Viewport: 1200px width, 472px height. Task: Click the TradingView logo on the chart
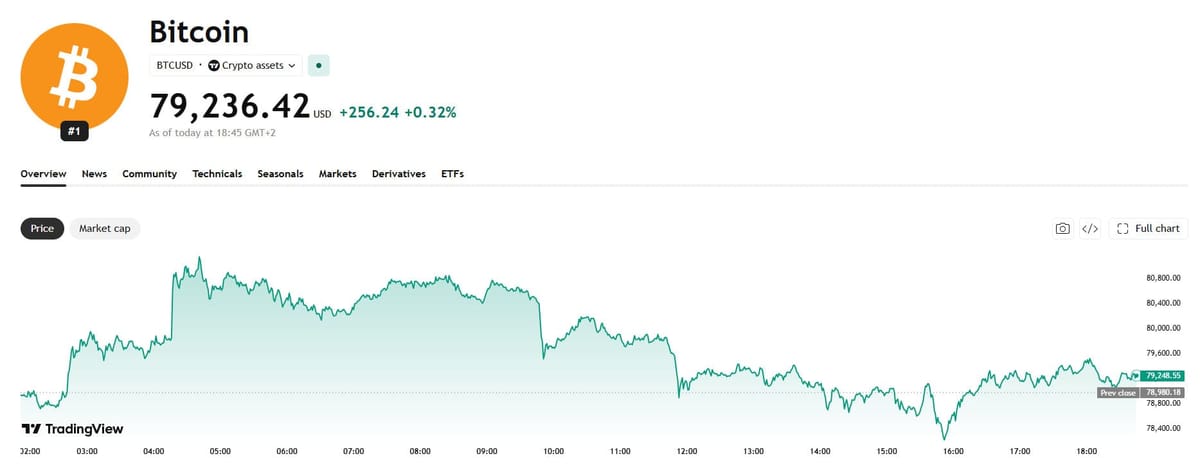tap(73, 429)
